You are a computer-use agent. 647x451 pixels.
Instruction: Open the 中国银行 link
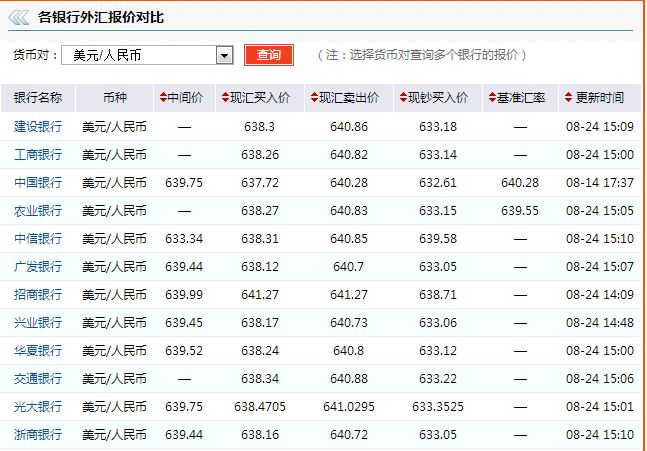point(38,183)
